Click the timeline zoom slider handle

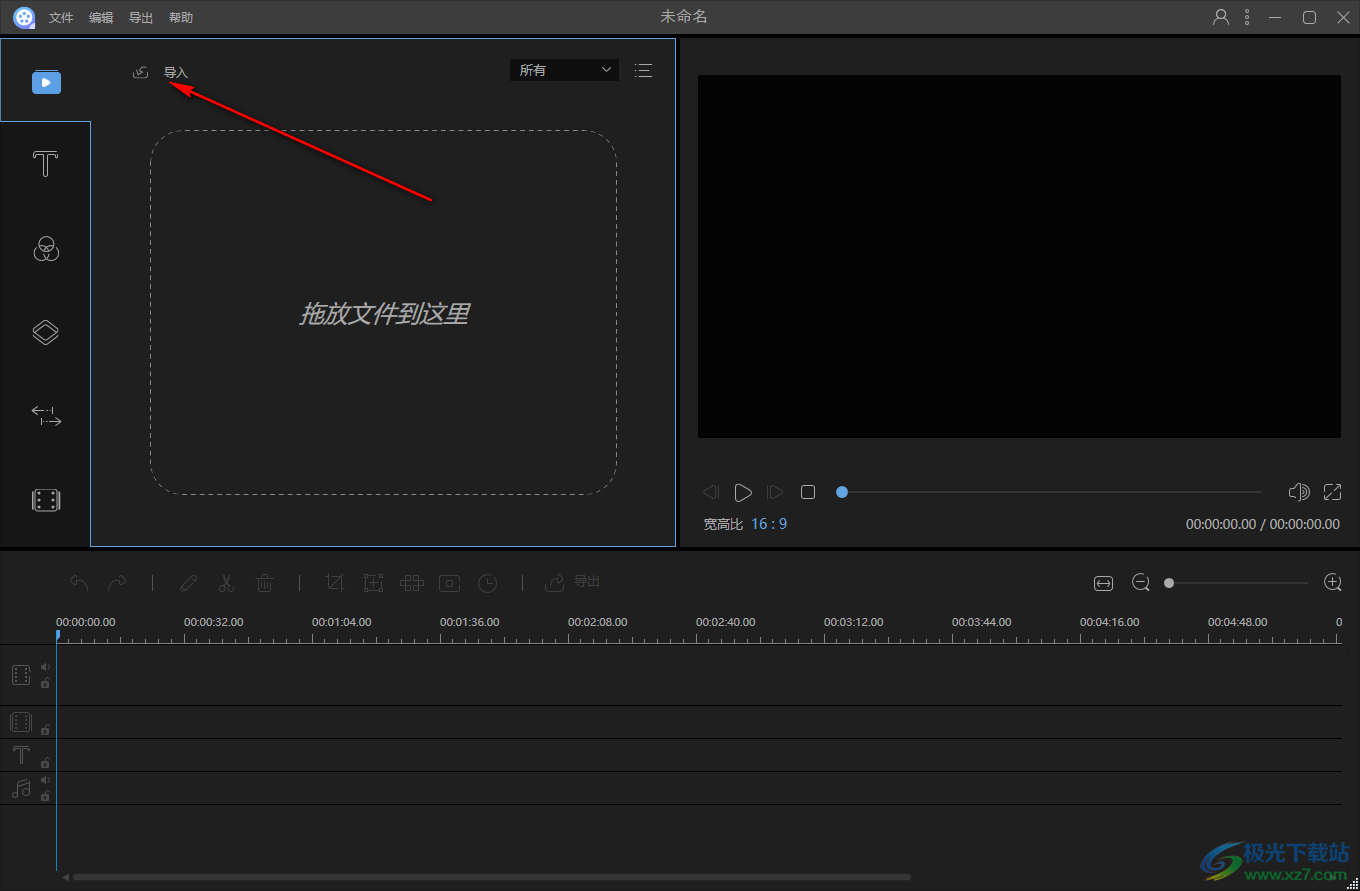(1169, 583)
